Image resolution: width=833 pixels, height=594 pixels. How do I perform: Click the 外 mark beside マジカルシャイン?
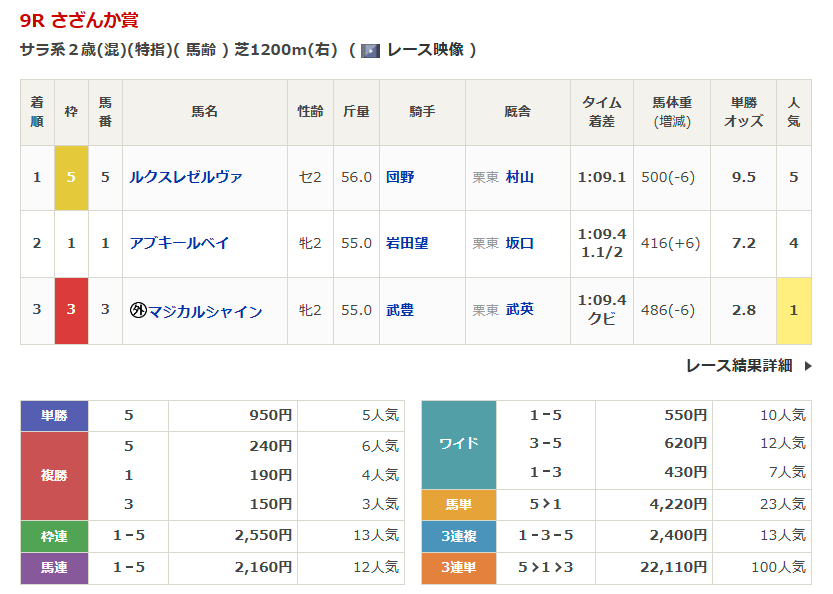[x=138, y=311]
